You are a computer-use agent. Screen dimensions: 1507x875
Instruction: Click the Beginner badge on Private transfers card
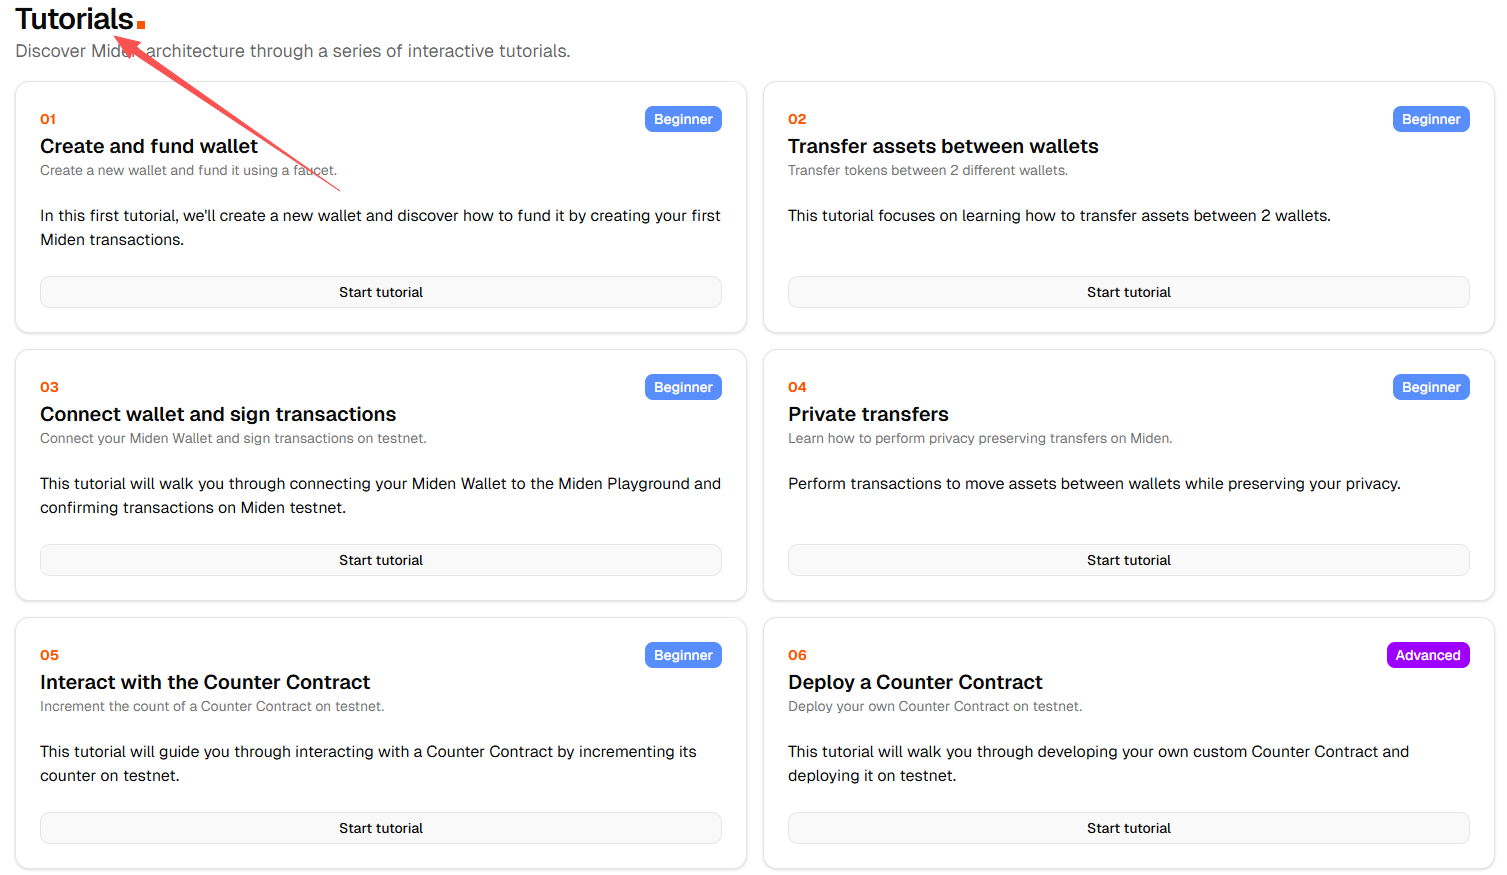(1431, 386)
